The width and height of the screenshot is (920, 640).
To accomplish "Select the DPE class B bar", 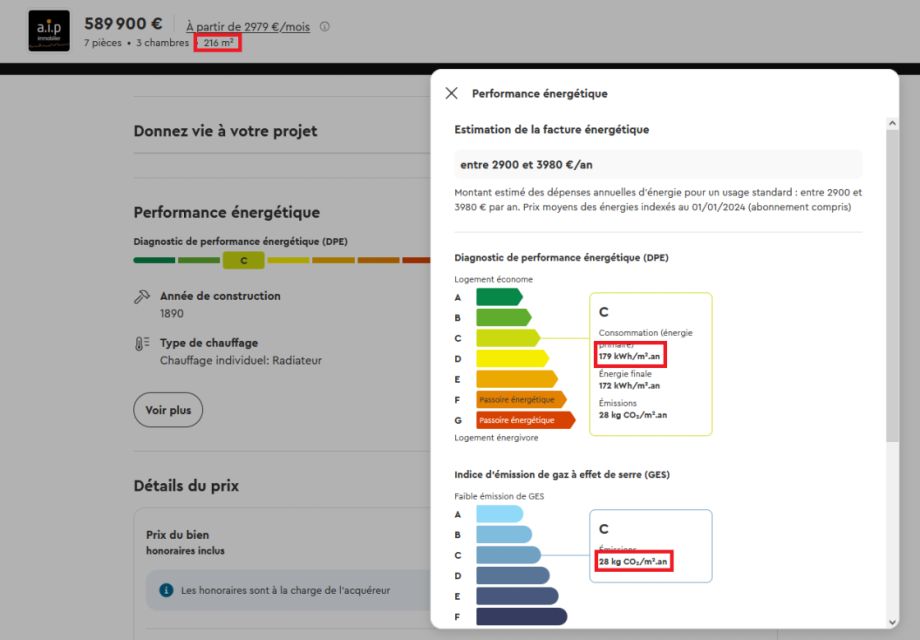I will 503,318.
